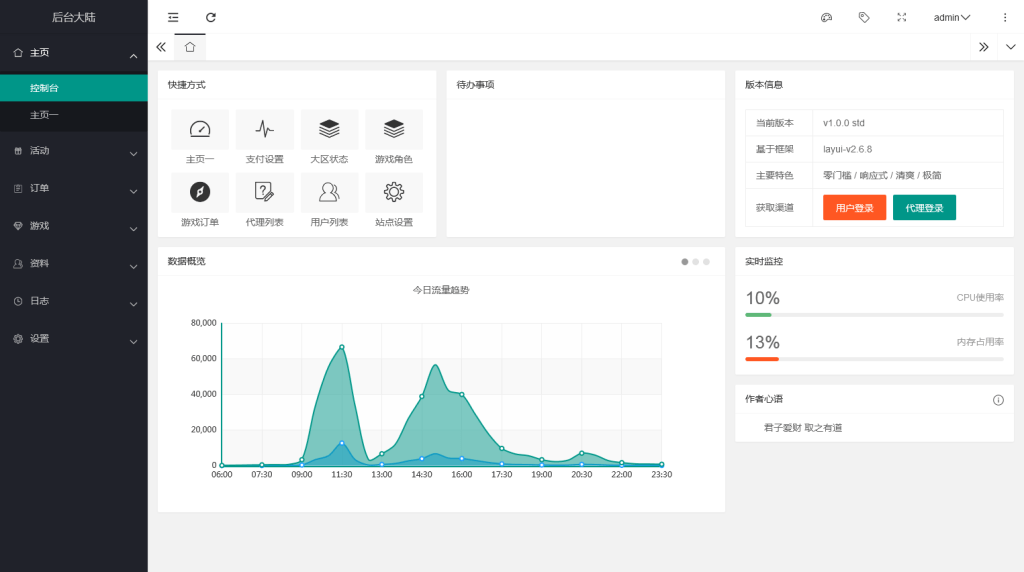Open the 游戏订单 compass shortcut icon
Viewport: 1024px width, 572px height.
[x=200, y=192]
